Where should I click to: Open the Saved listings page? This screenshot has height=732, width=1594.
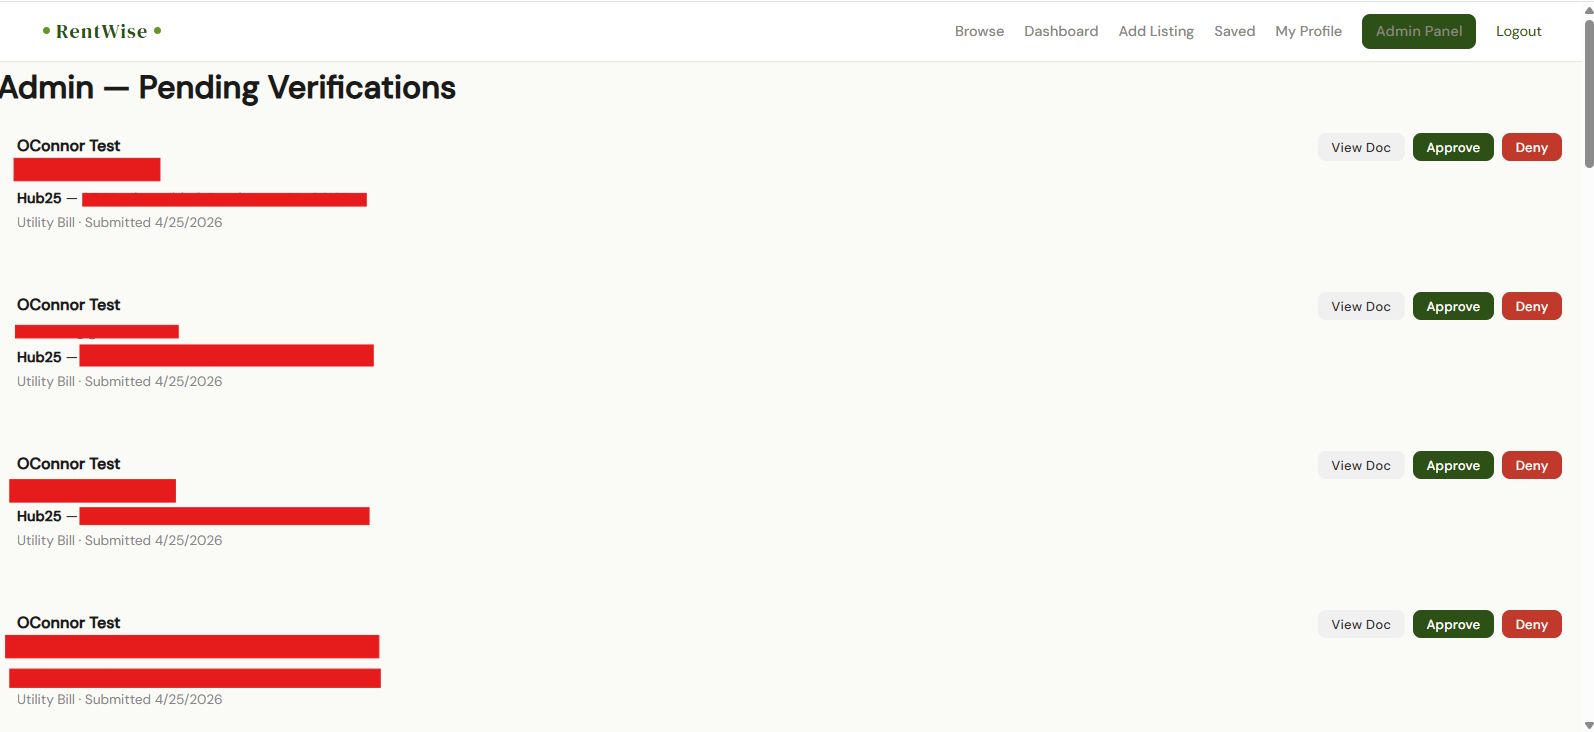[x=1234, y=31]
